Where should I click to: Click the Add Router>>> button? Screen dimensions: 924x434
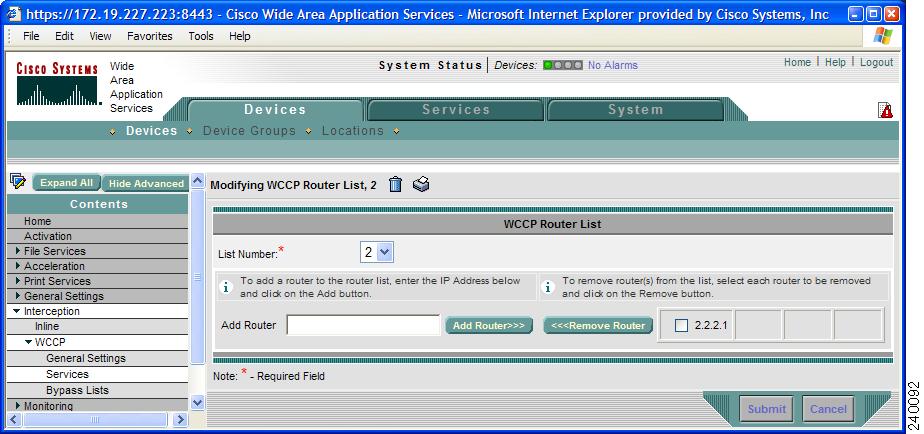pos(489,326)
